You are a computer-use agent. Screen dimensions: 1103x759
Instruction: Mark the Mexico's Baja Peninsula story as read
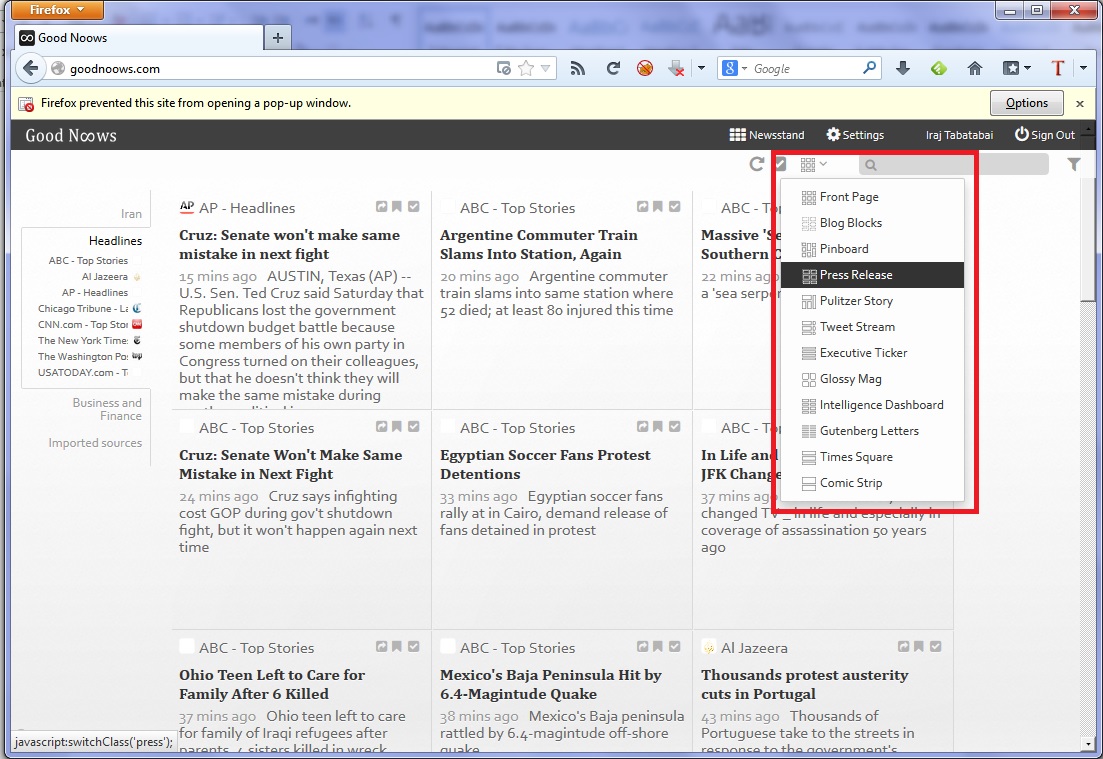point(675,646)
